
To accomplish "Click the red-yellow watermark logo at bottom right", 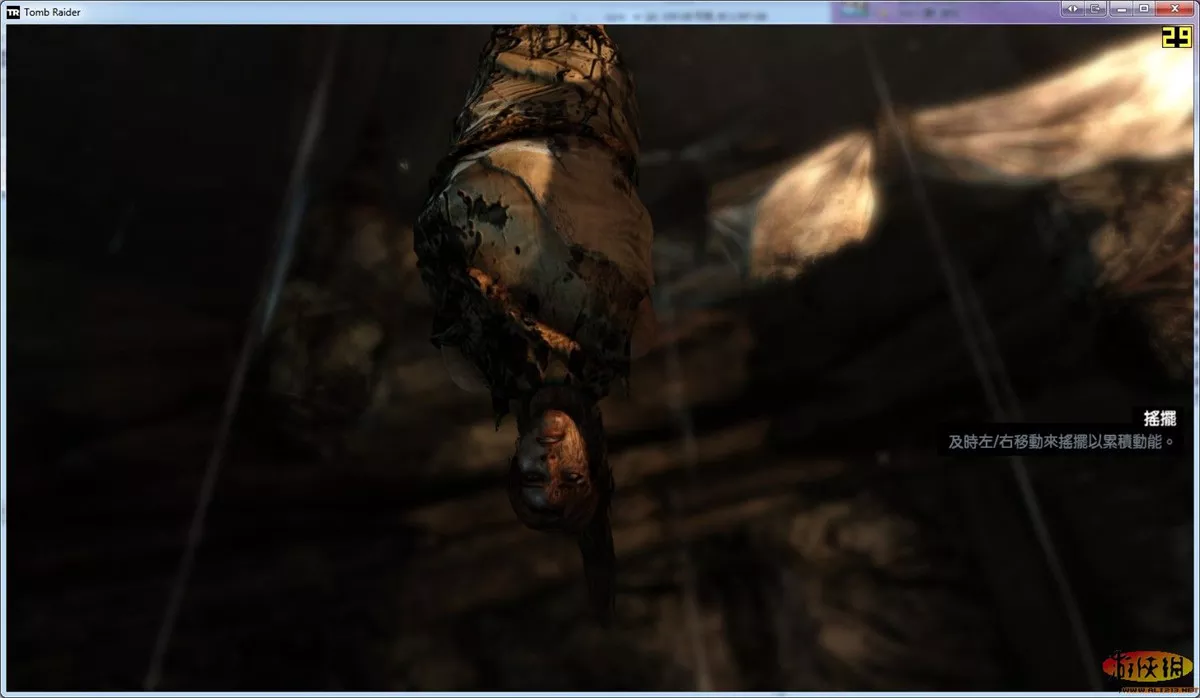I will point(1146,667).
